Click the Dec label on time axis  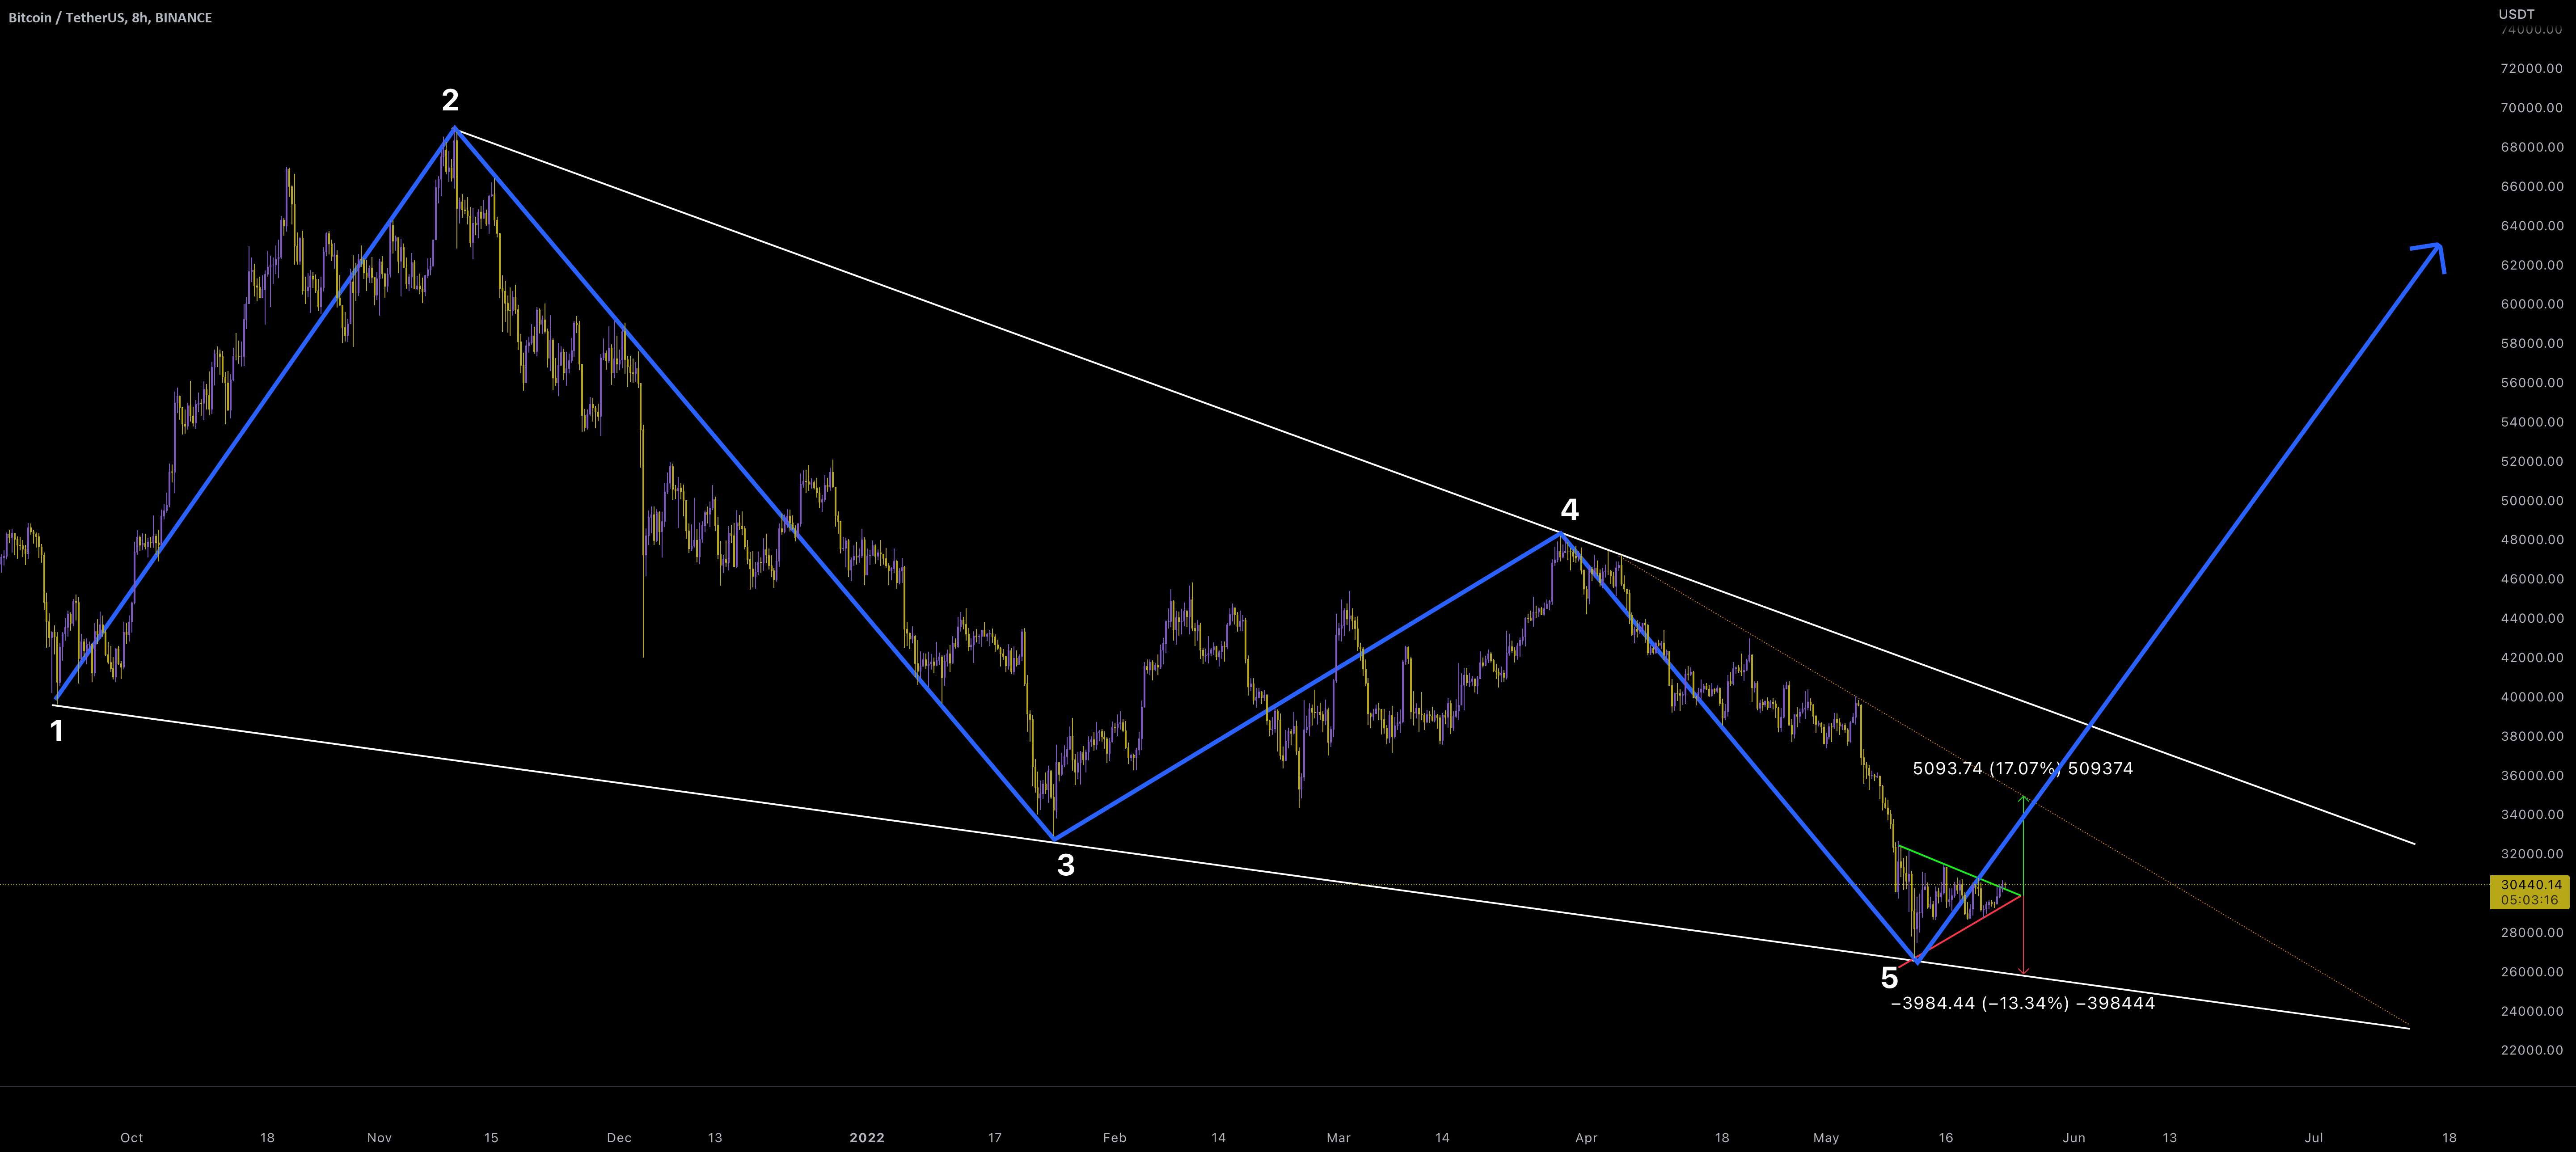pos(619,1138)
